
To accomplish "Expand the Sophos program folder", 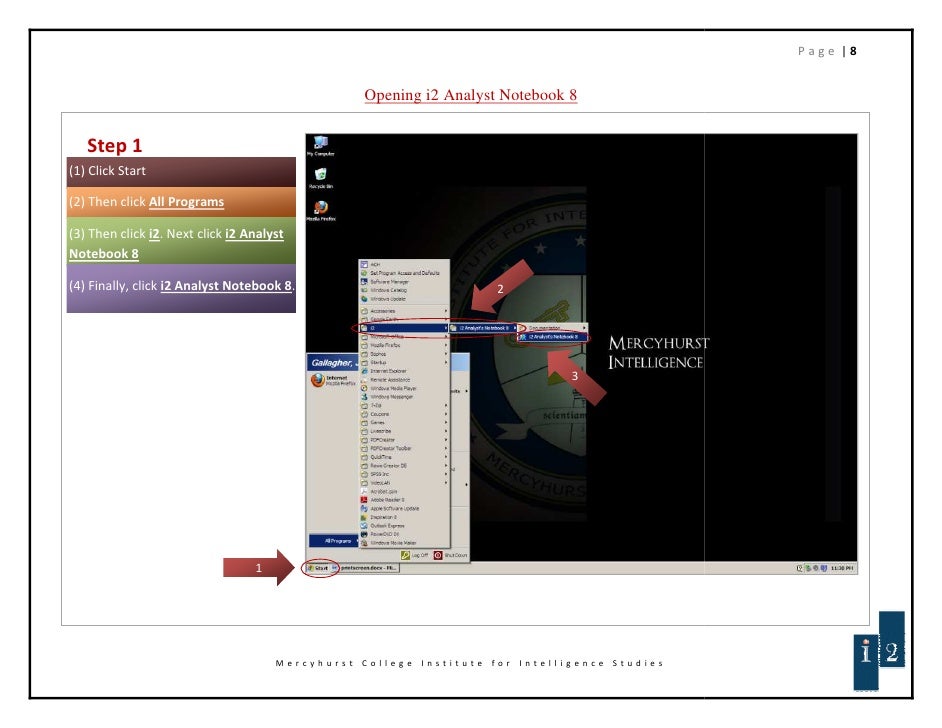I will point(404,354).
